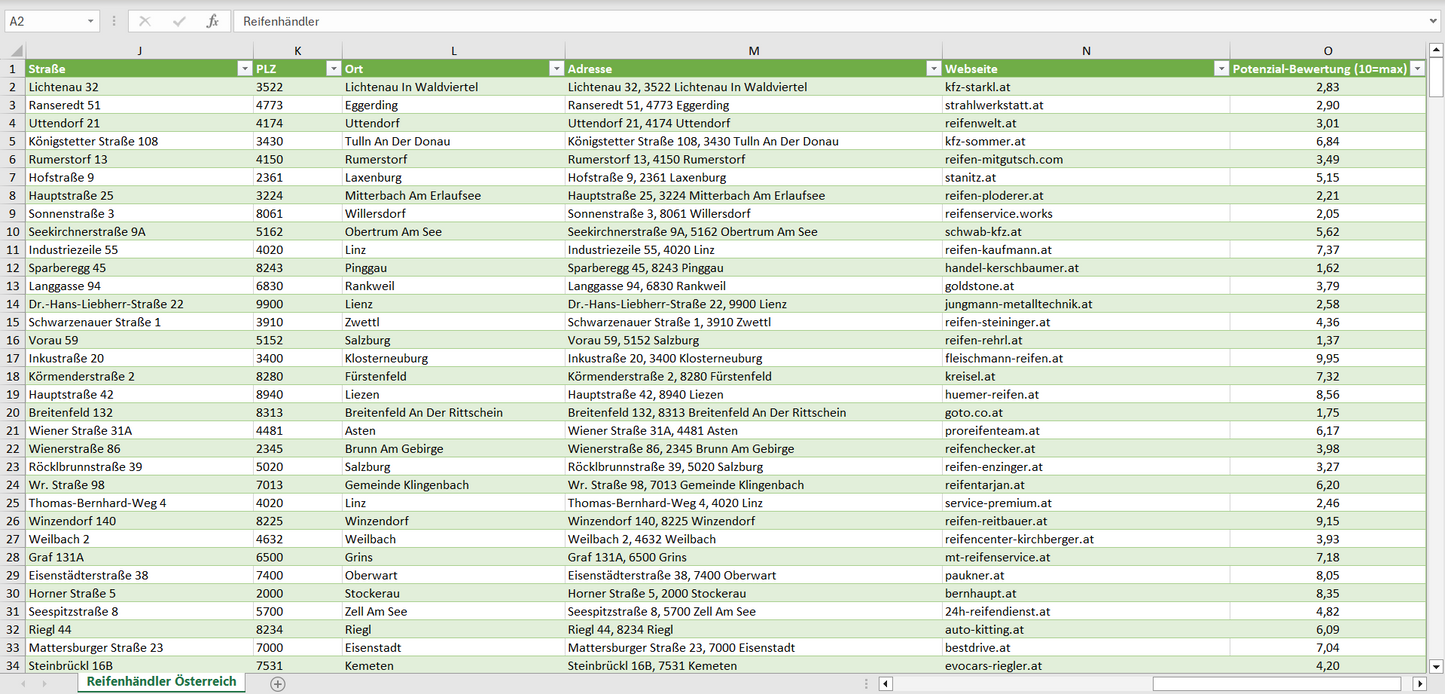Open the Webseite column filter dropdown
The image size is (1445, 694).
click(x=1221, y=69)
